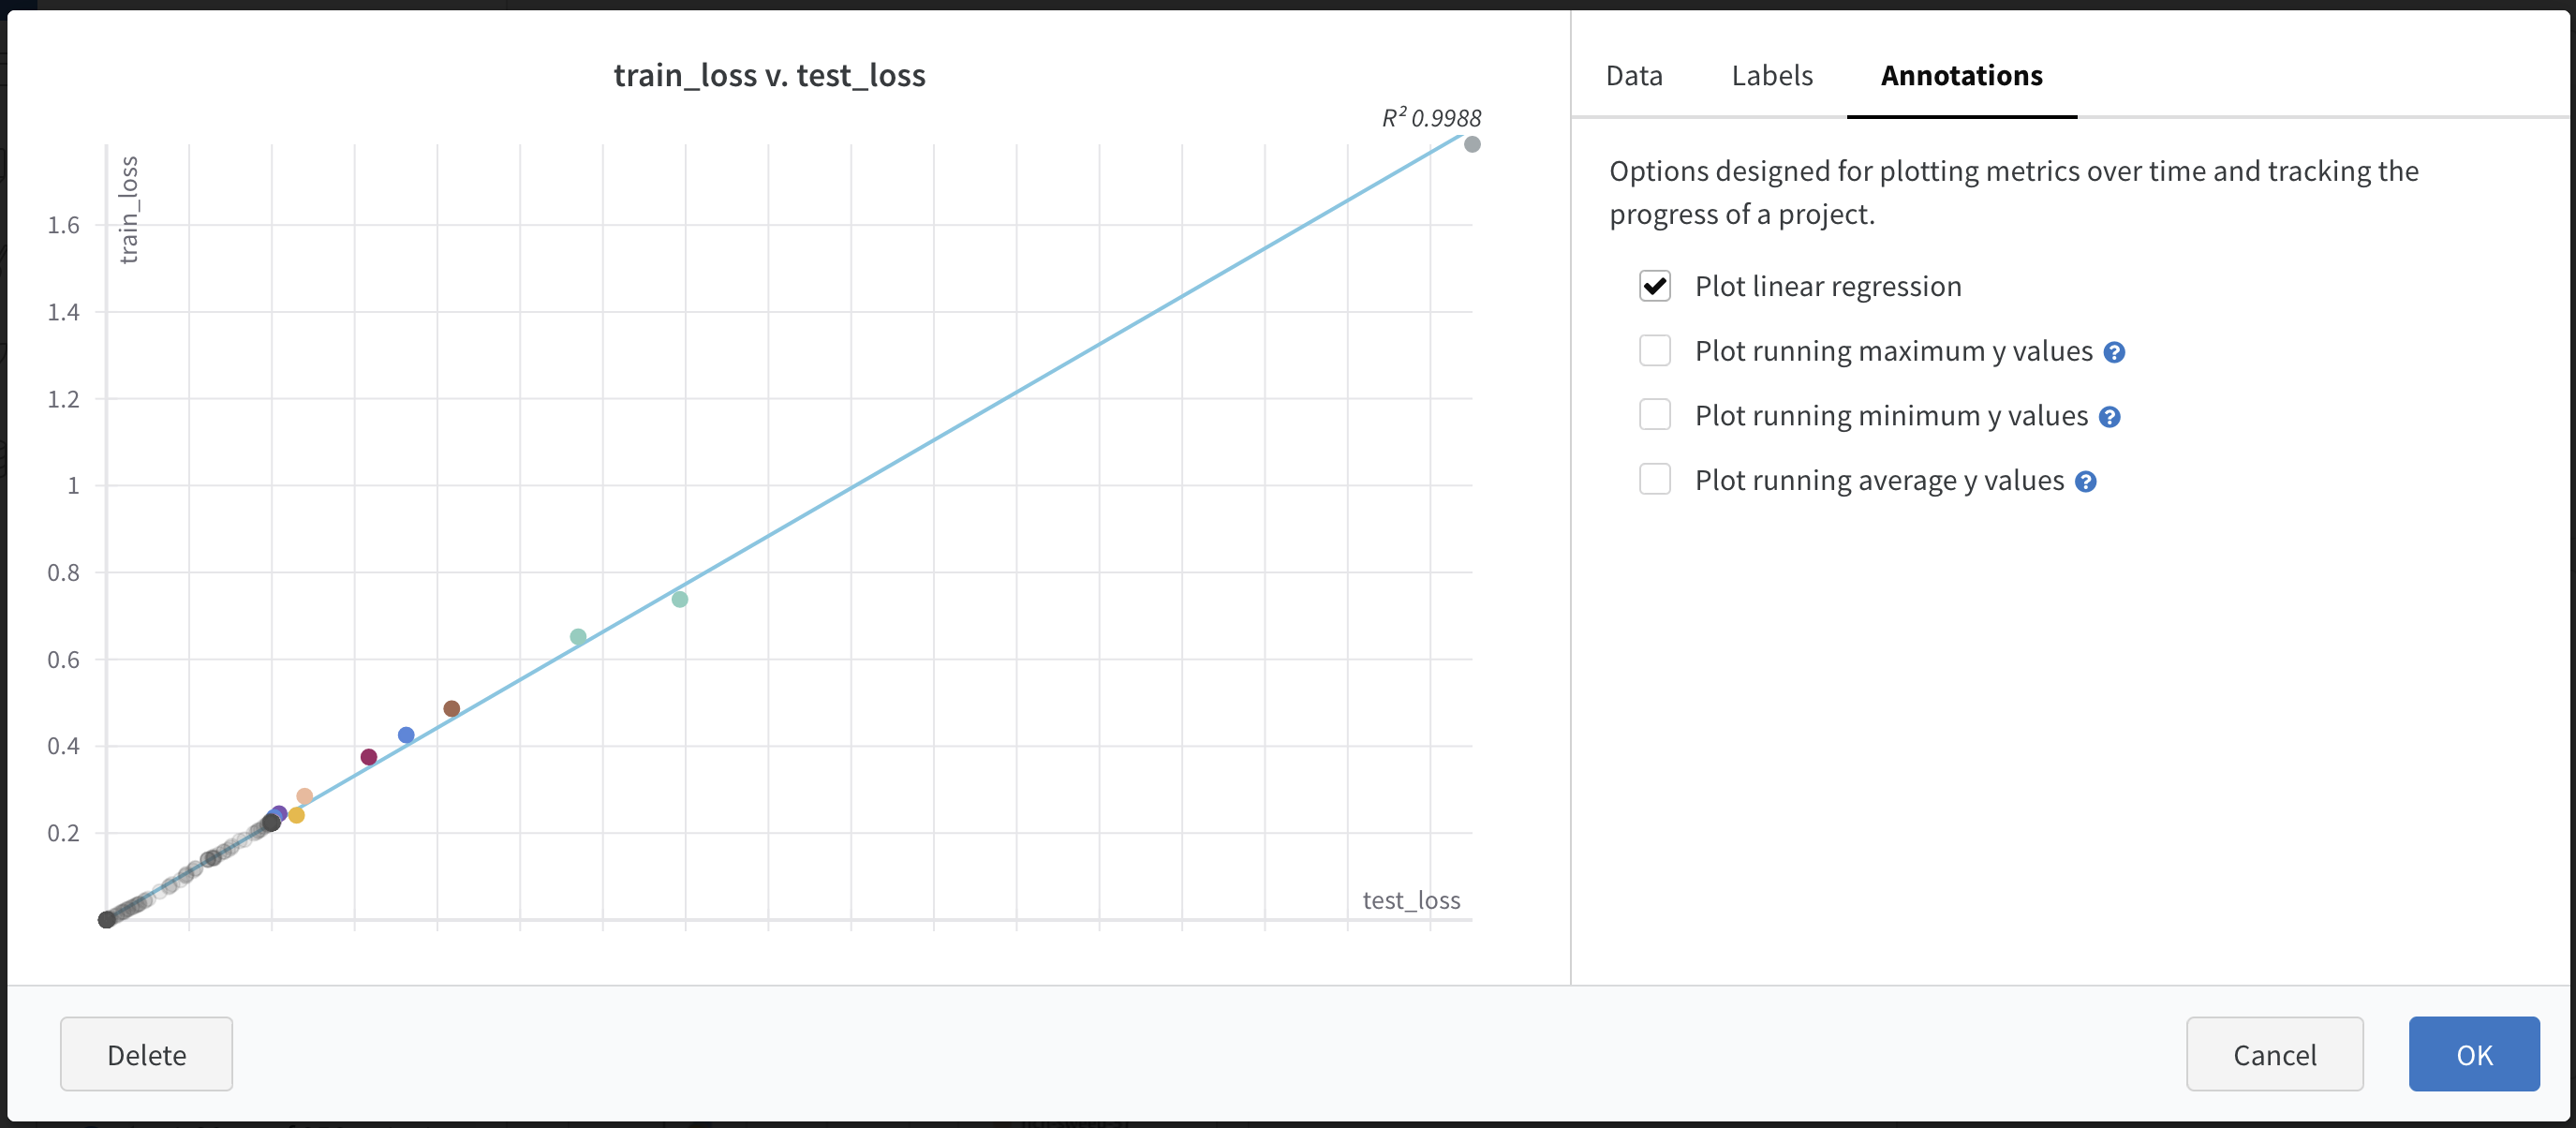Open help for Plot running maximum y values
The width and height of the screenshot is (2576, 1128).
(2112, 351)
